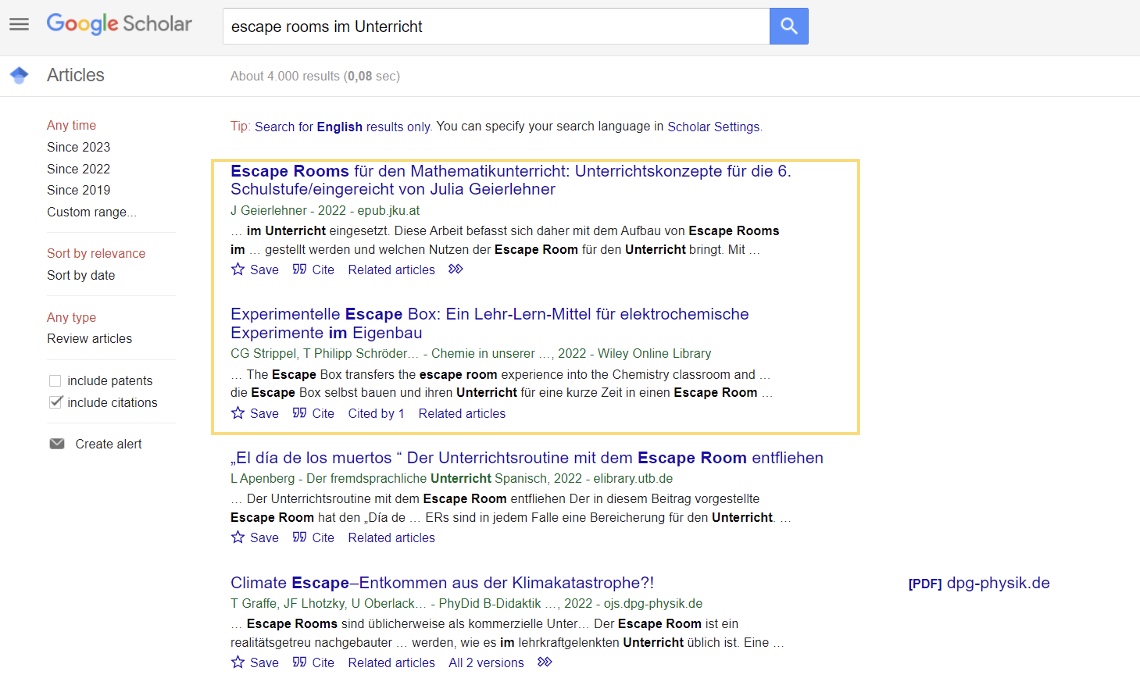Click the Google Scholar logo

point(119,25)
